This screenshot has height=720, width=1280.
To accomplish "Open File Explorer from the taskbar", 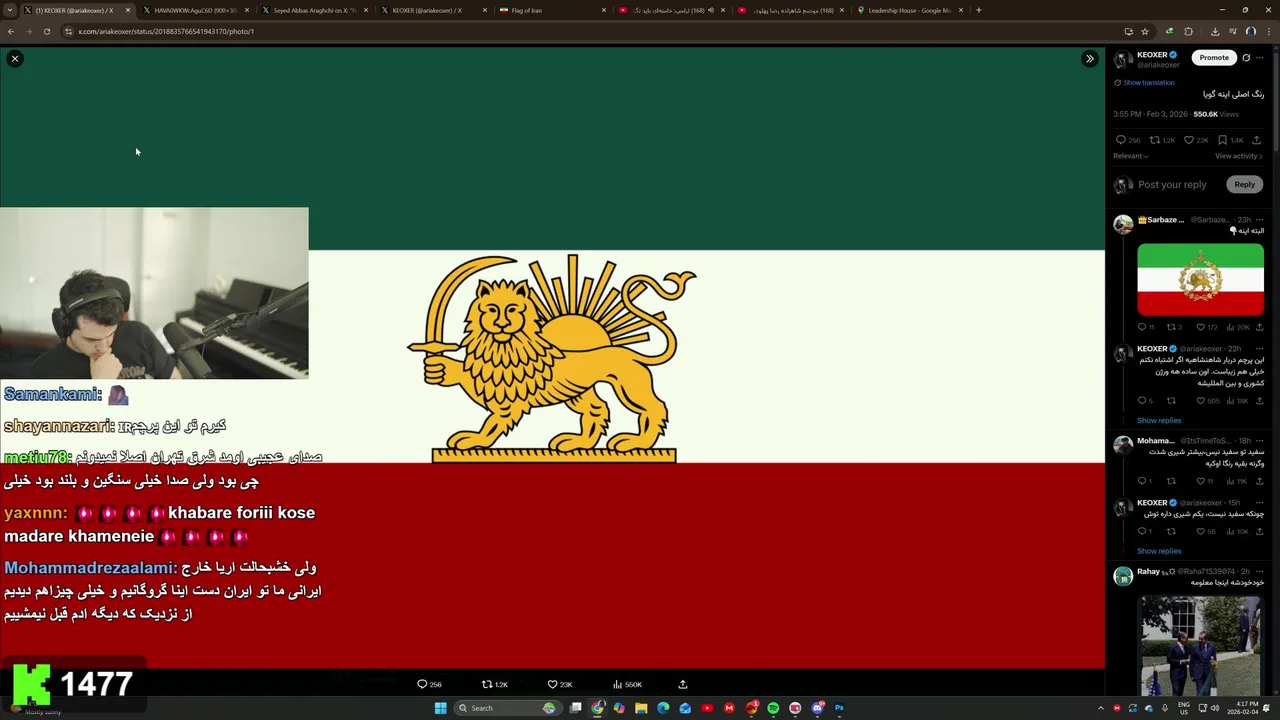I will tap(641, 708).
